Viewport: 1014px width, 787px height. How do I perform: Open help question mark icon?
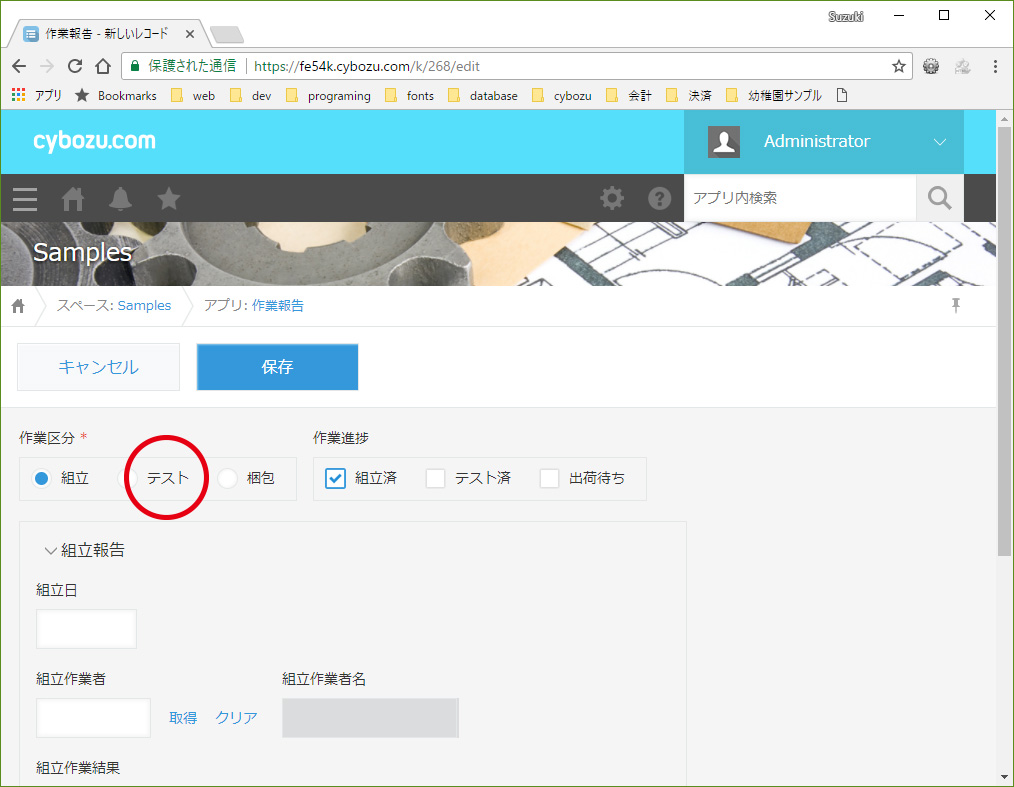tap(660, 198)
